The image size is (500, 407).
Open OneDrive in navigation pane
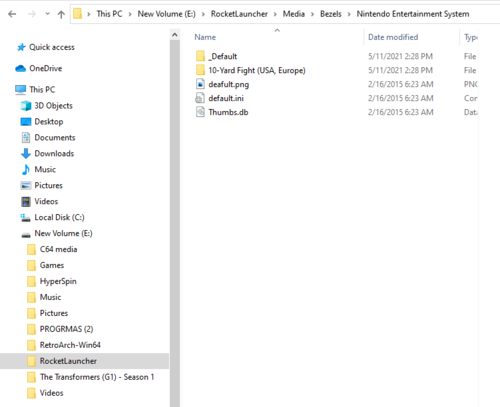[46, 68]
